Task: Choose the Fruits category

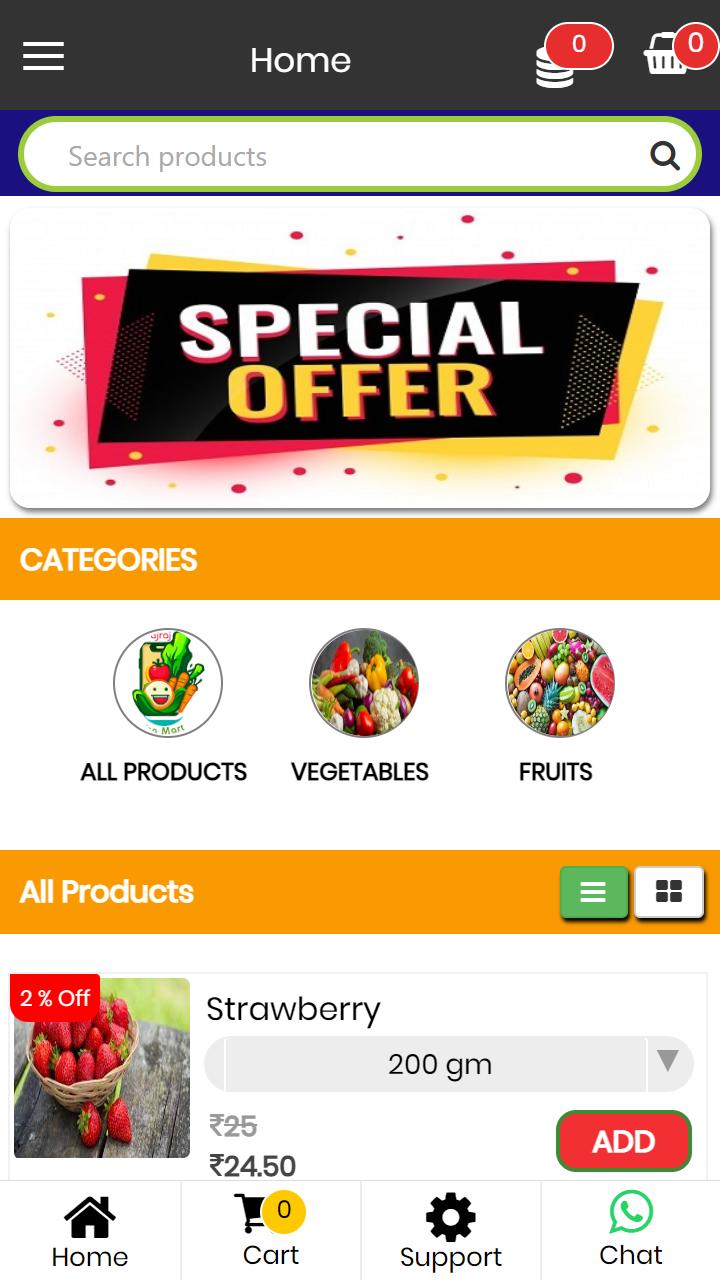Action: pyautogui.click(x=557, y=707)
